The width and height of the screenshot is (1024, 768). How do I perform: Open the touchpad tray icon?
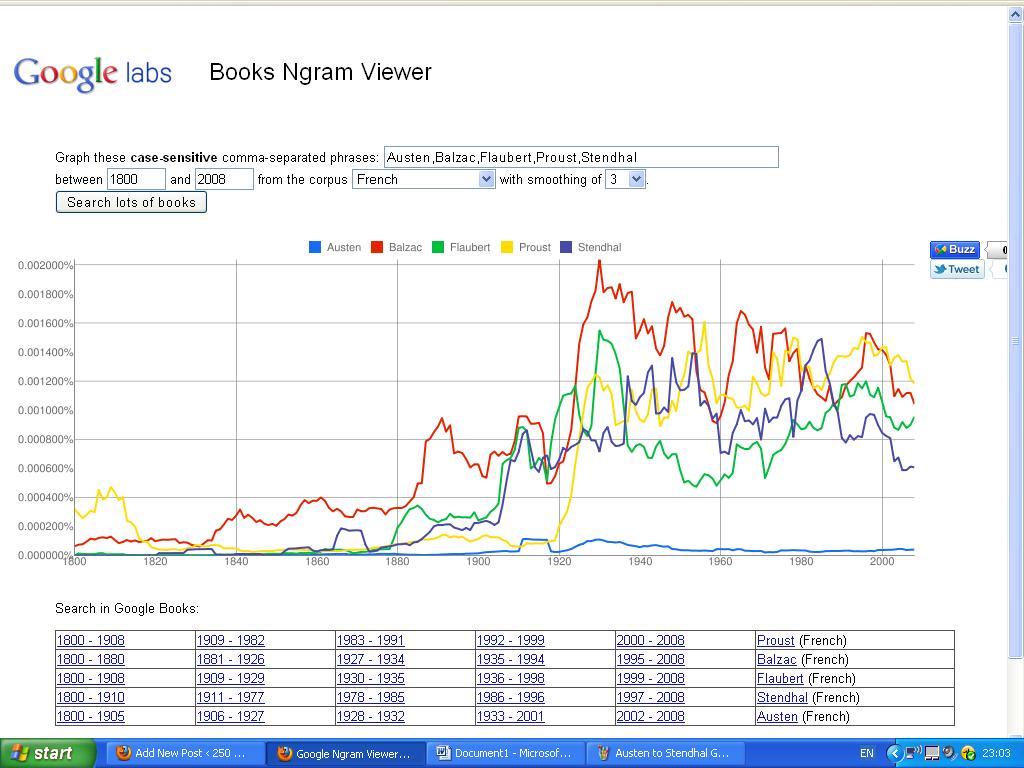click(932, 753)
